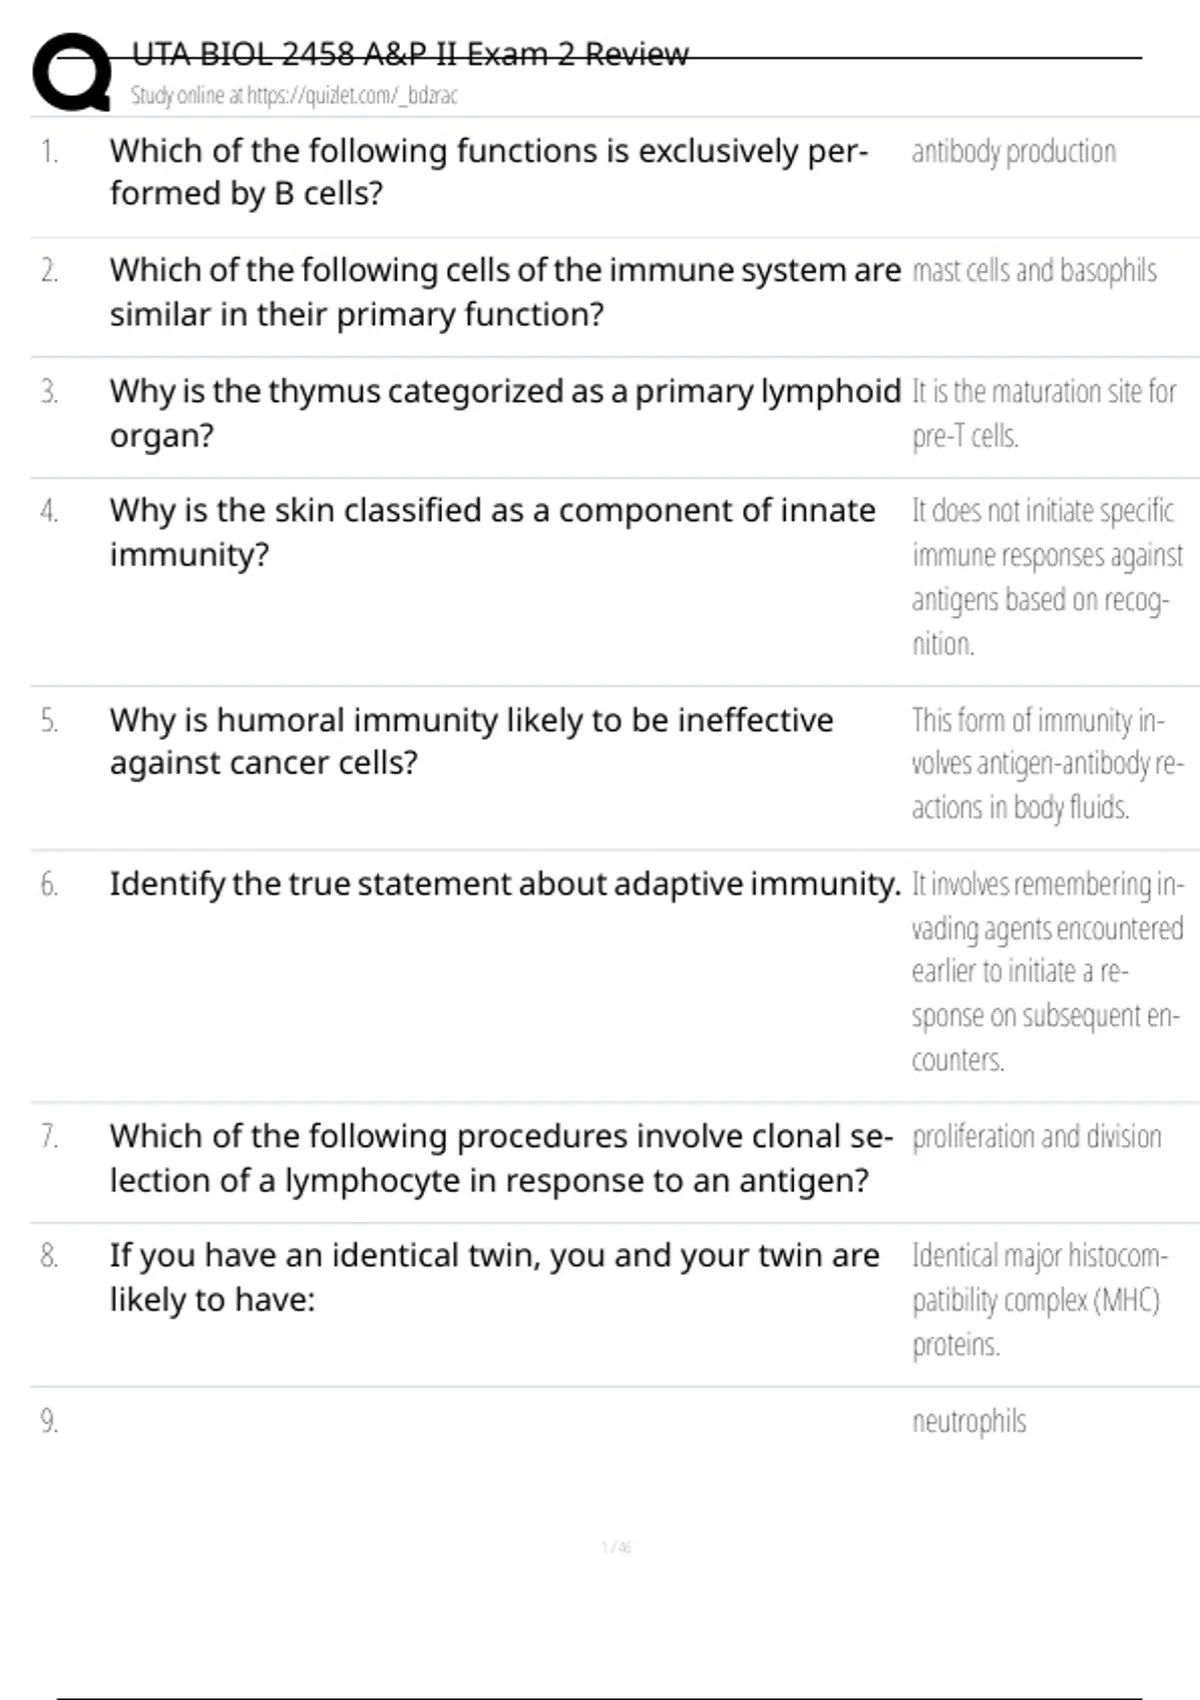Click the 'antigen-antibody reactions in body fluids' answer
The width and height of the screenshot is (1200, 1700).
tap(1046, 763)
